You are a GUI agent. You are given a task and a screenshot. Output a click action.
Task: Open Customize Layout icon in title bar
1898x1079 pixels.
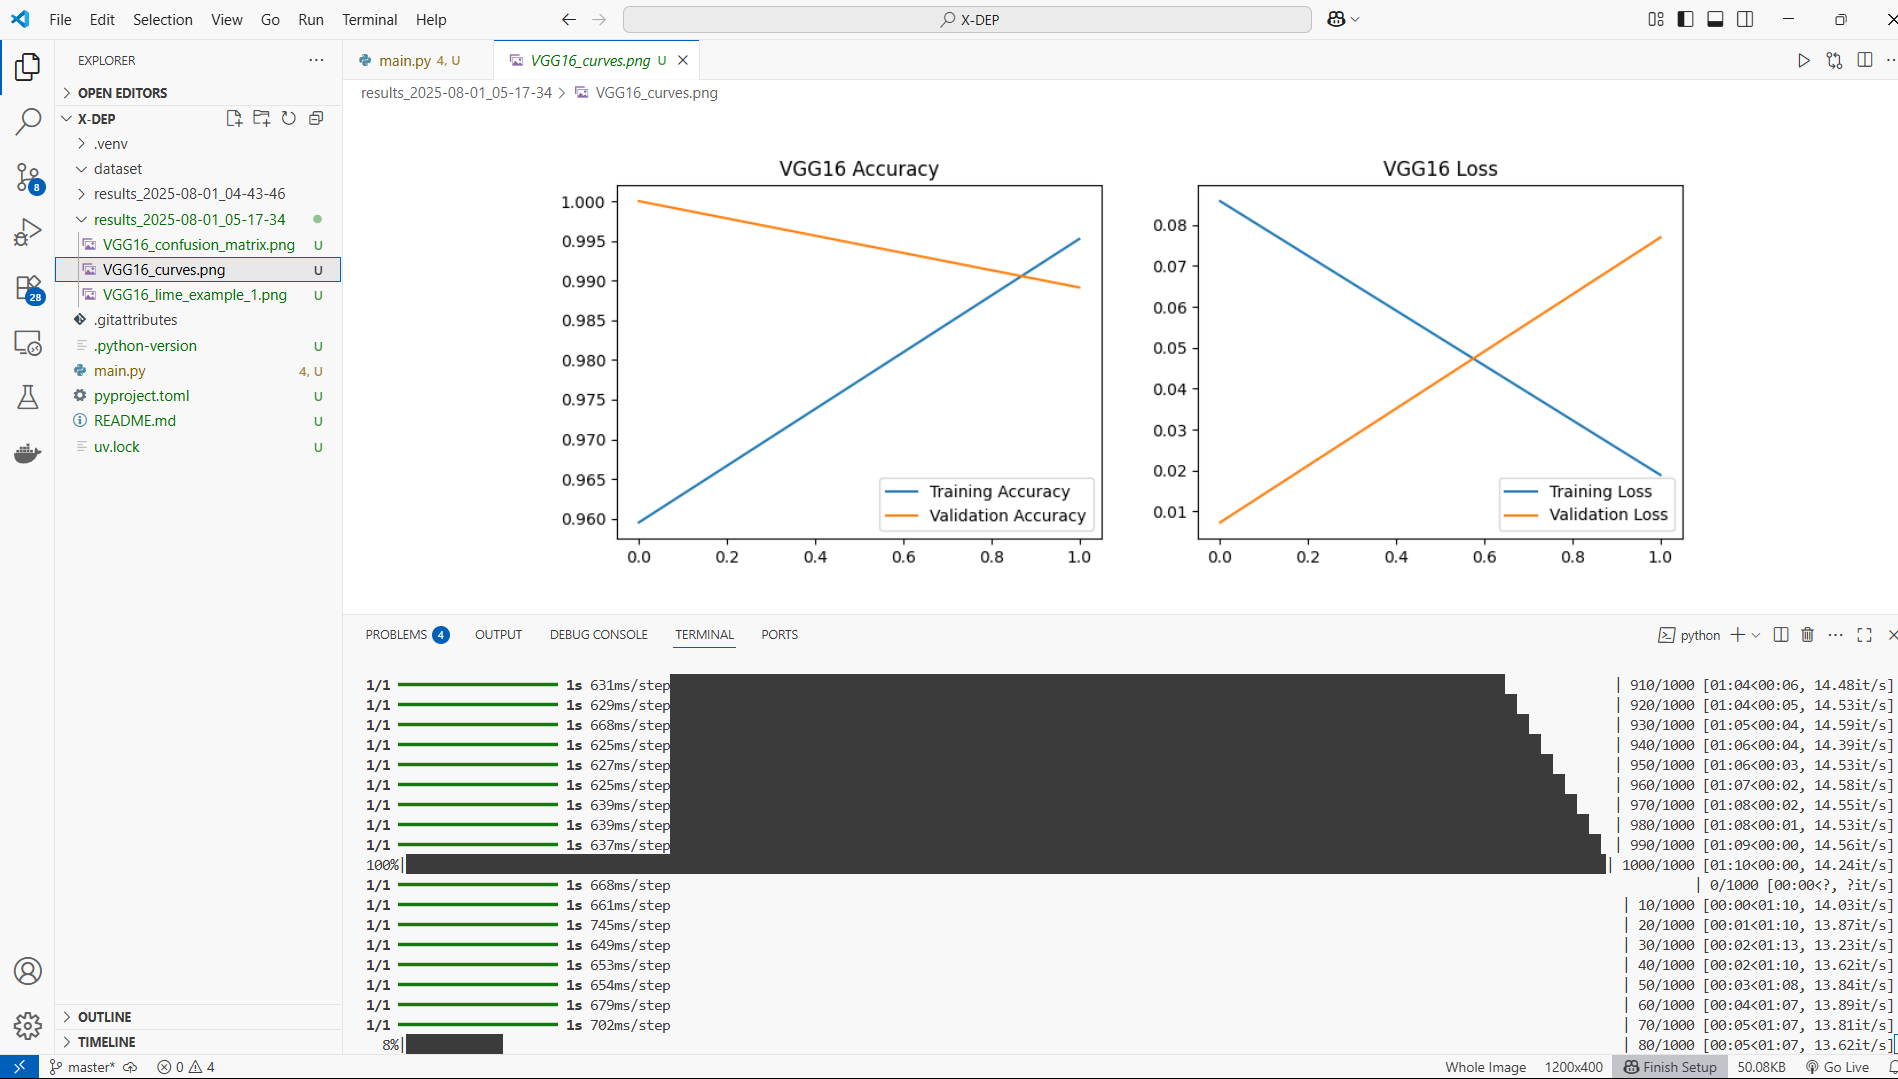1656,19
